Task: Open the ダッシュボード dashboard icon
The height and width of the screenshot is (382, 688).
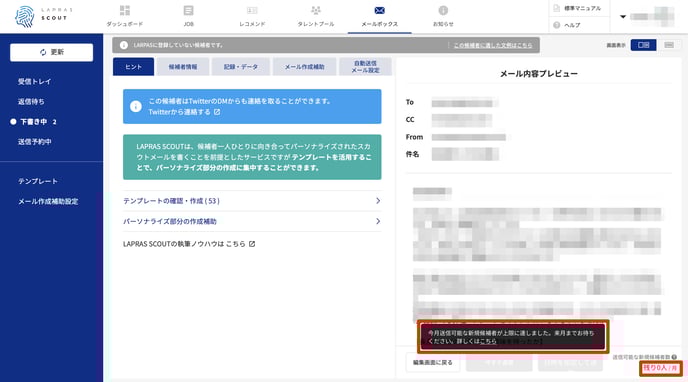Action: 125,10
